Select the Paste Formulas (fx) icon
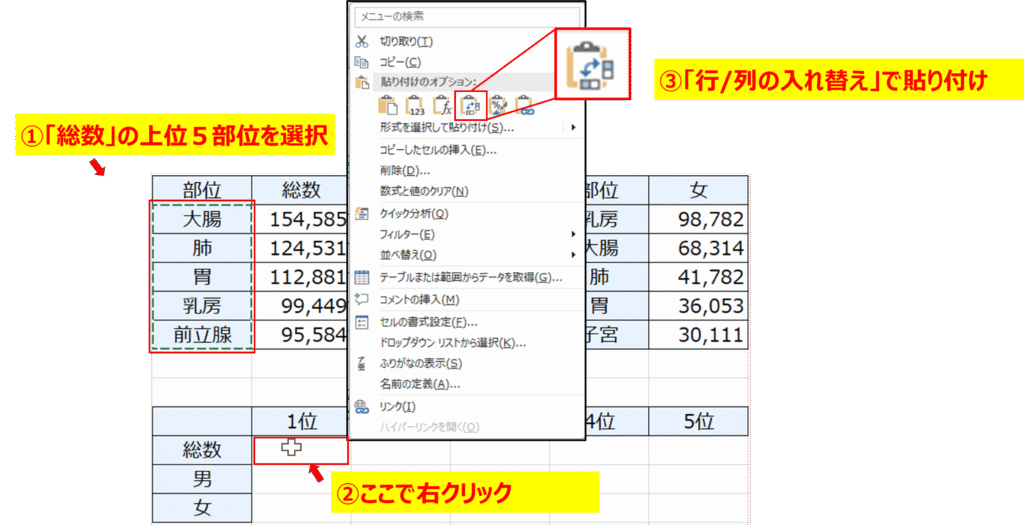This screenshot has height=532, width=1024. [x=443, y=104]
